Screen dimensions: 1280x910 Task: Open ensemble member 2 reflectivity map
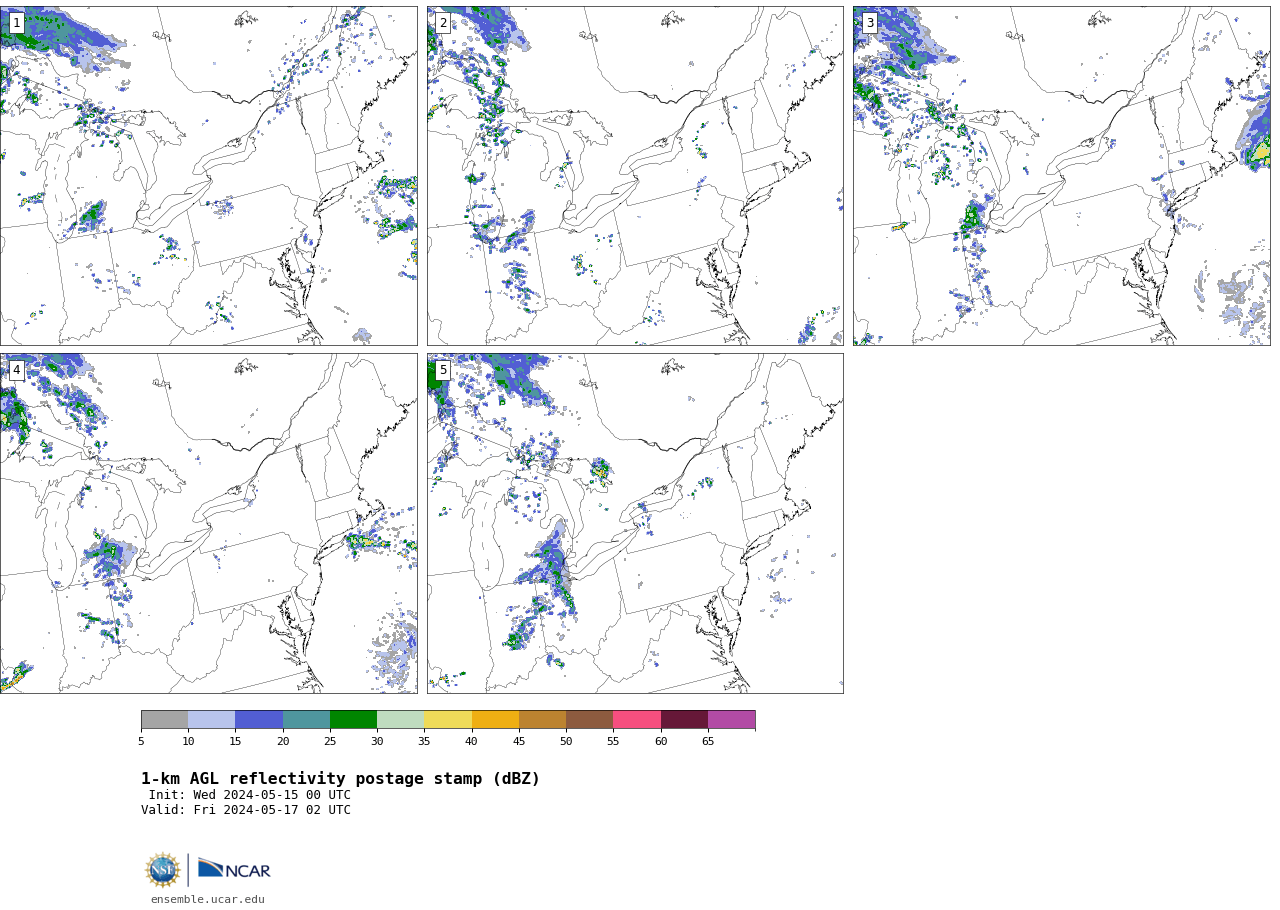click(x=635, y=176)
